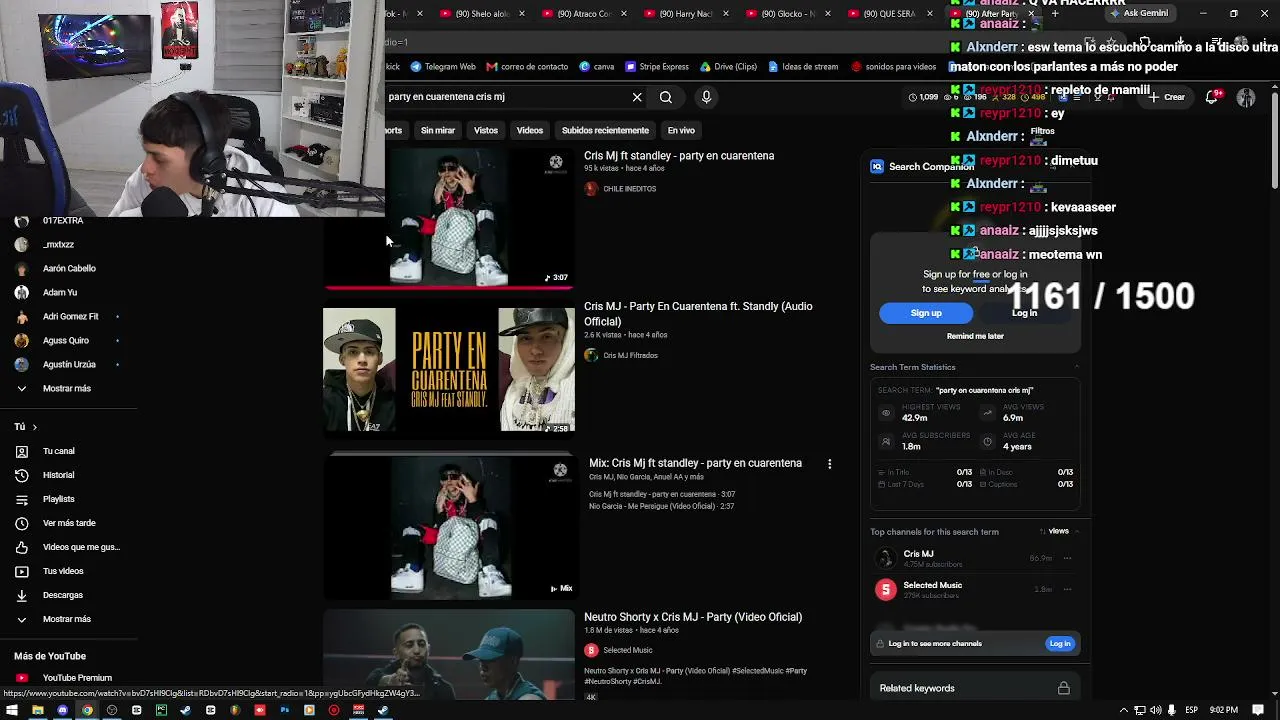The image size is (1280, 720).
Task: Select the 'En vivo' filter chip
Action: 681,130
